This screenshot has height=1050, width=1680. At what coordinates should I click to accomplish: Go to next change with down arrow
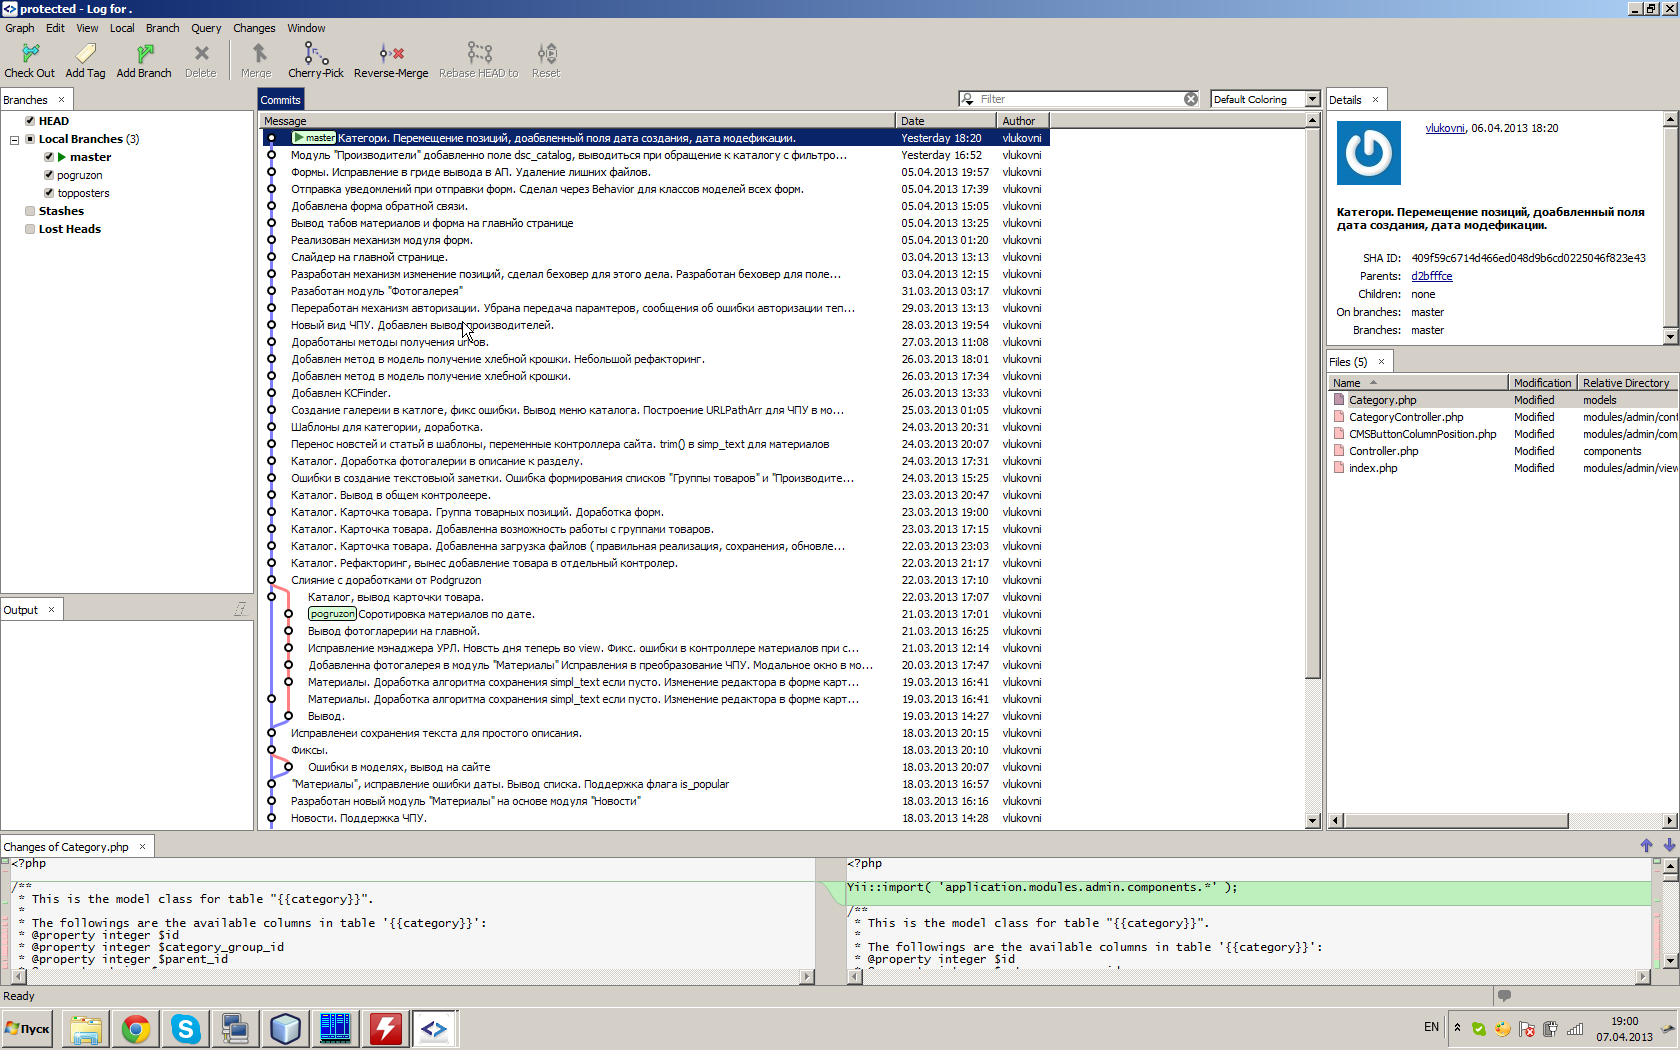point(1669,846)
